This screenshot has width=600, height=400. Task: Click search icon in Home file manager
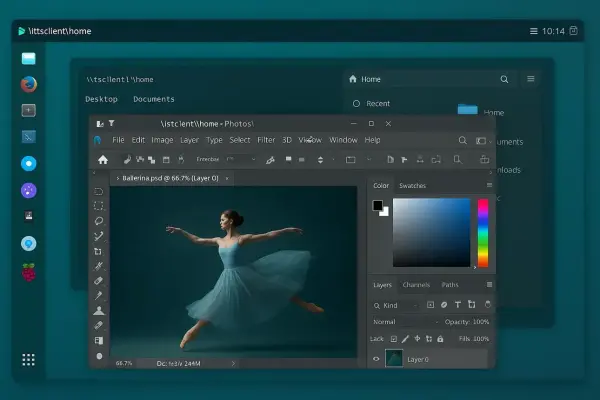tap(504, 79)
